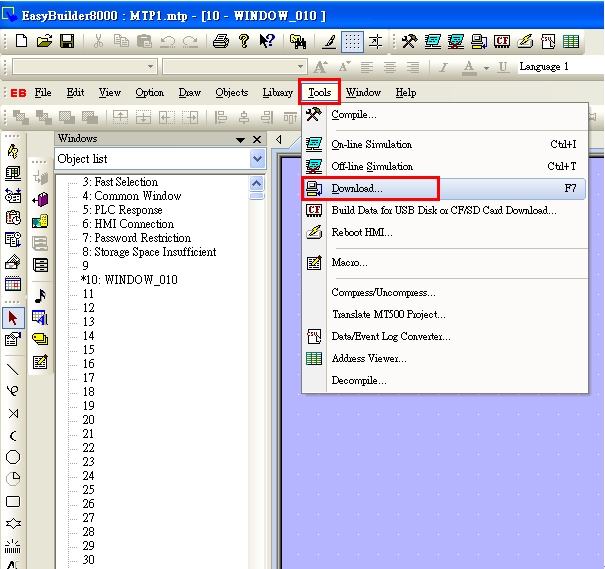
Task: Choose Decompile... menu entry
Action: point(445,381)
